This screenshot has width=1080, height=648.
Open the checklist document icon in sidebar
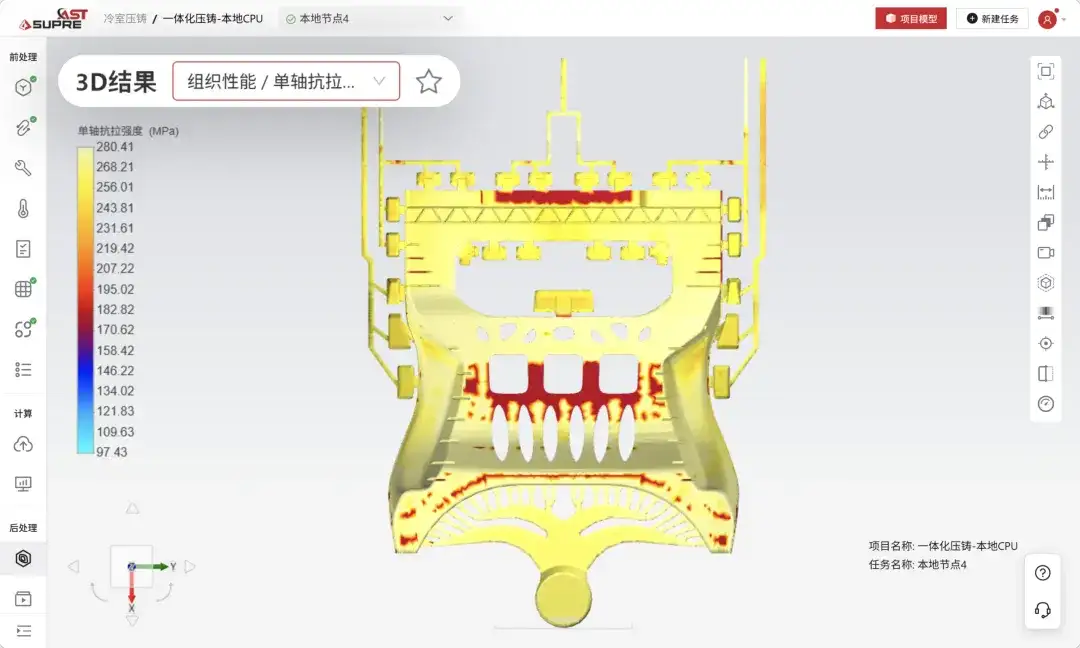(x=23, y=249)
